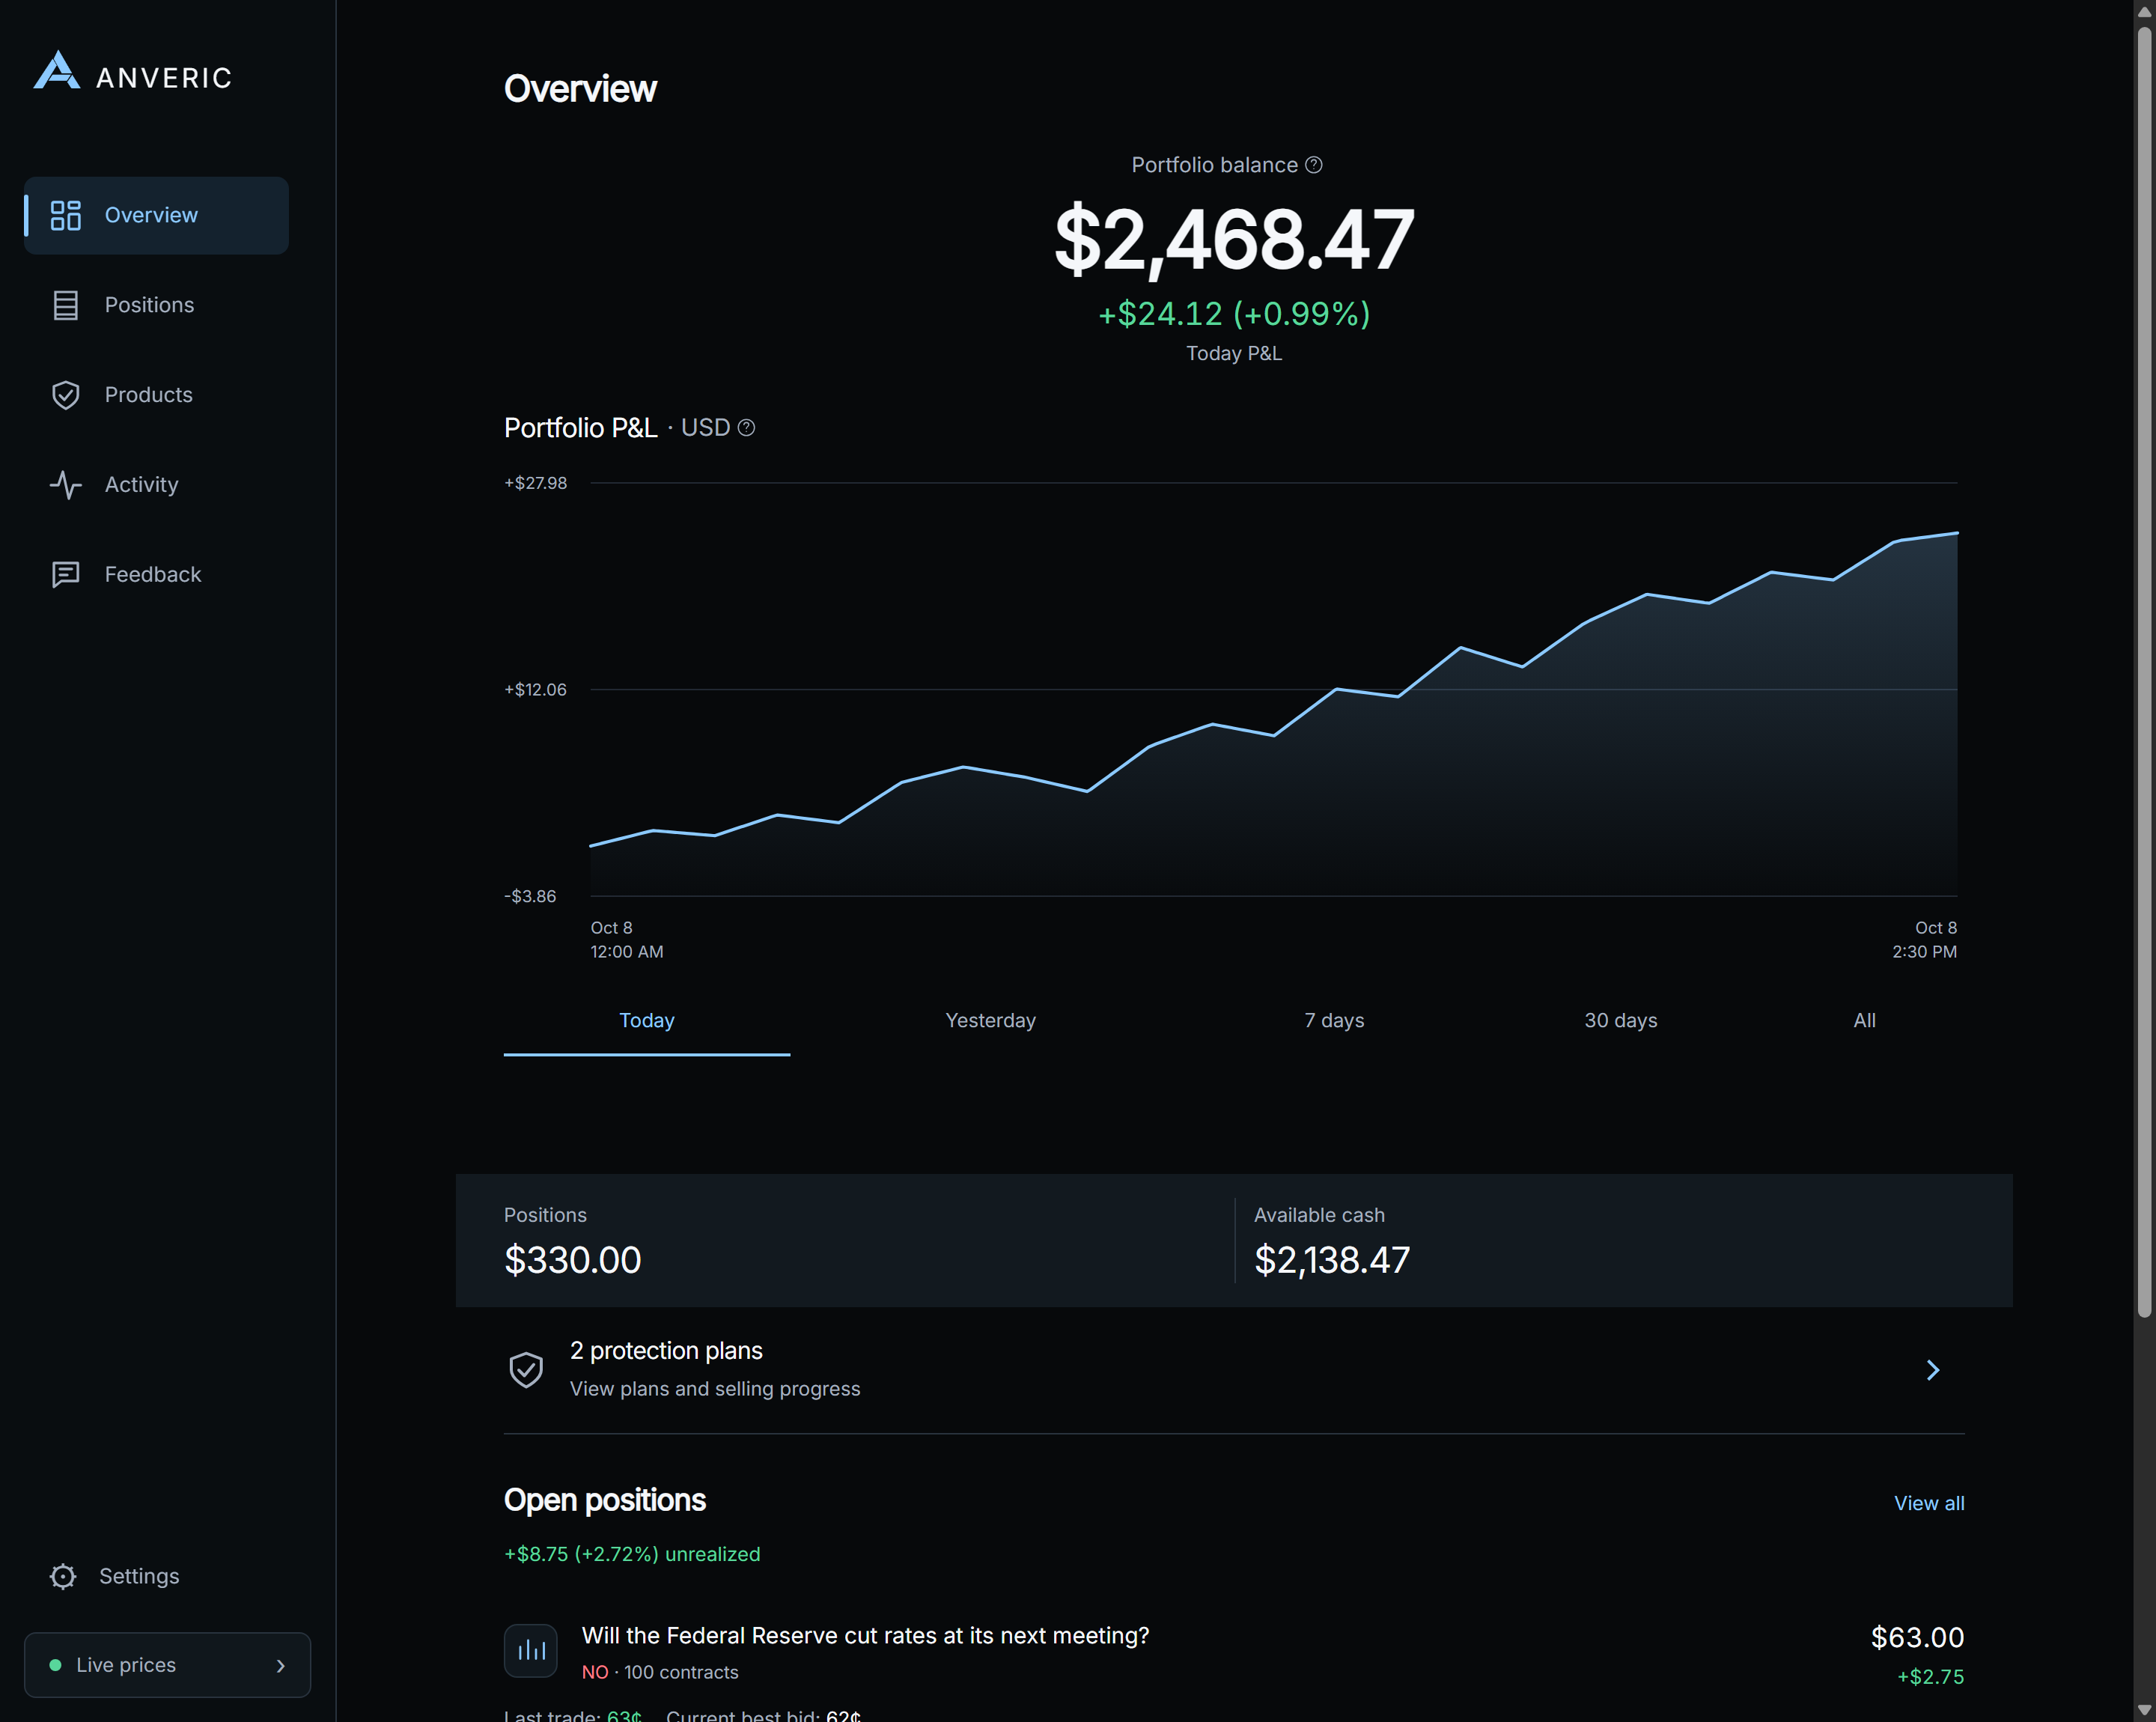
Task: Expand the Live prices chevron
Action: pyautogui.click(x=281, y=1665)
